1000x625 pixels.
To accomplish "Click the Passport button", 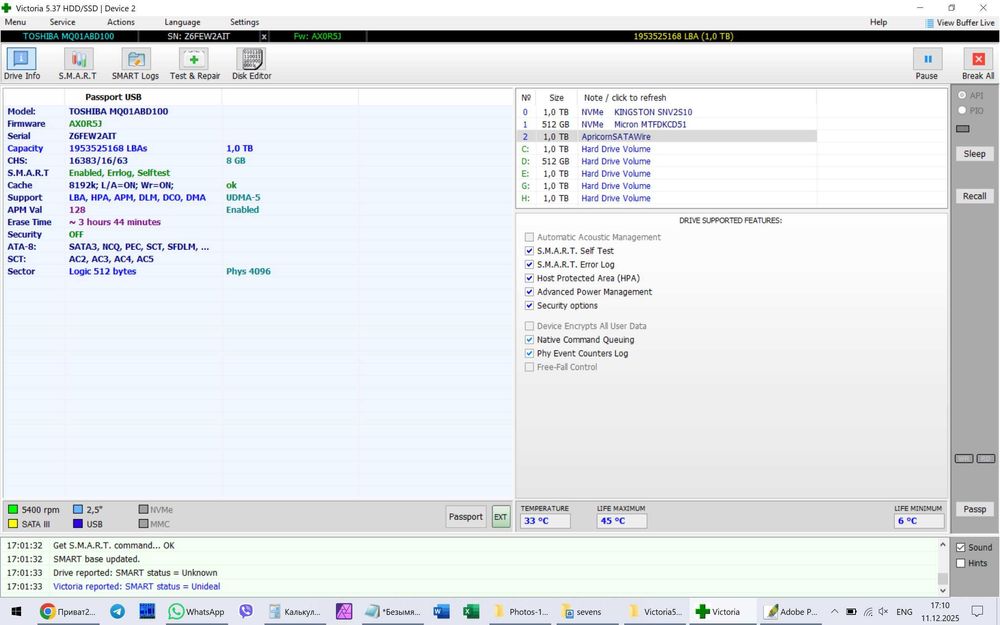I will click(x=466, y=517).
